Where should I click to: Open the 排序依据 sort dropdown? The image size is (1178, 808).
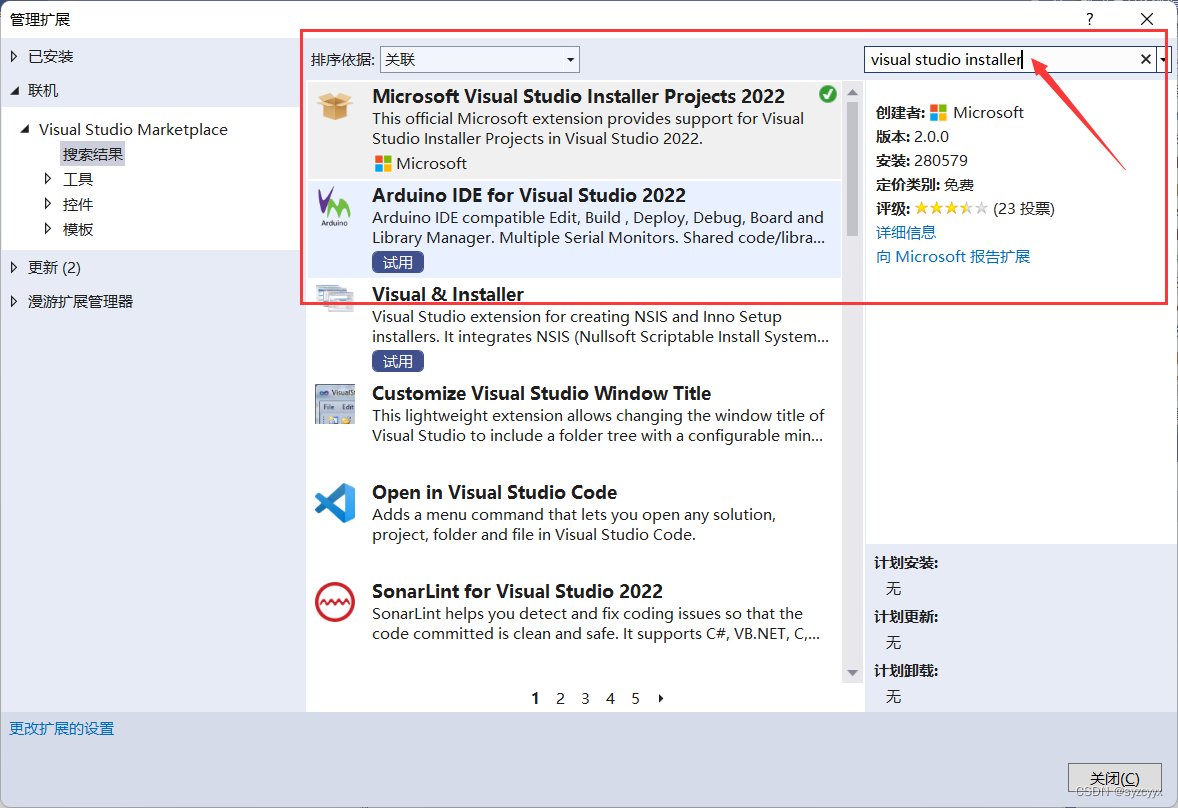tap(479, 59)
